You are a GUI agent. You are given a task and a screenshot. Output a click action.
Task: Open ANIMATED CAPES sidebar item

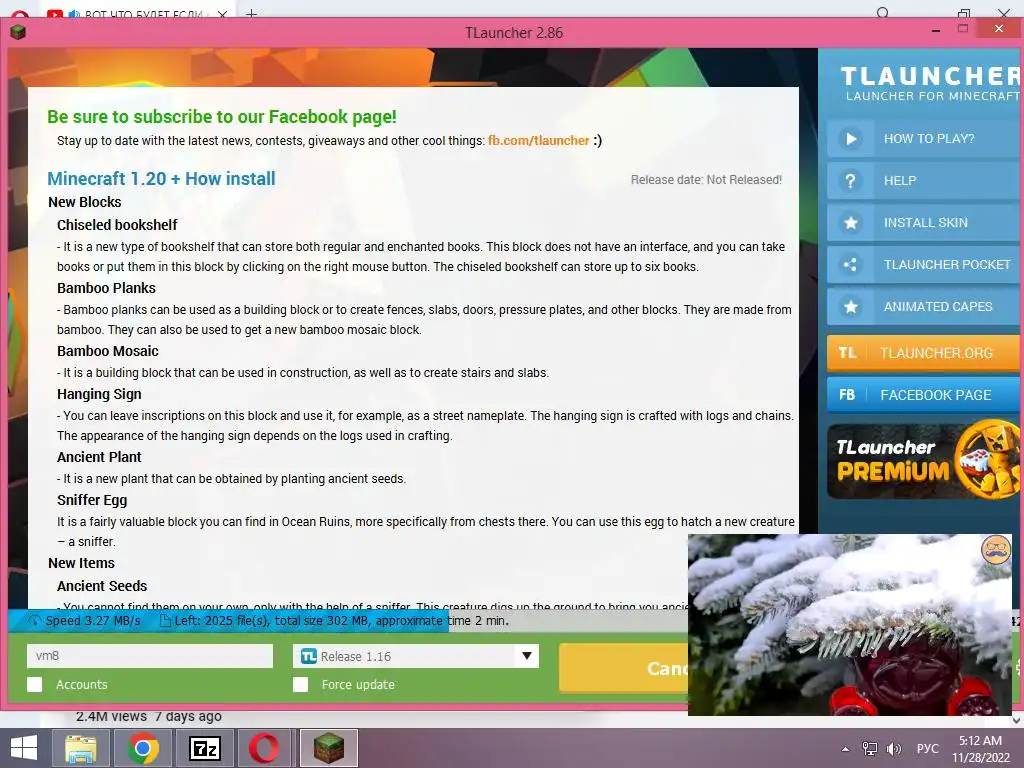pyautogui.click(x=925, y=306)
